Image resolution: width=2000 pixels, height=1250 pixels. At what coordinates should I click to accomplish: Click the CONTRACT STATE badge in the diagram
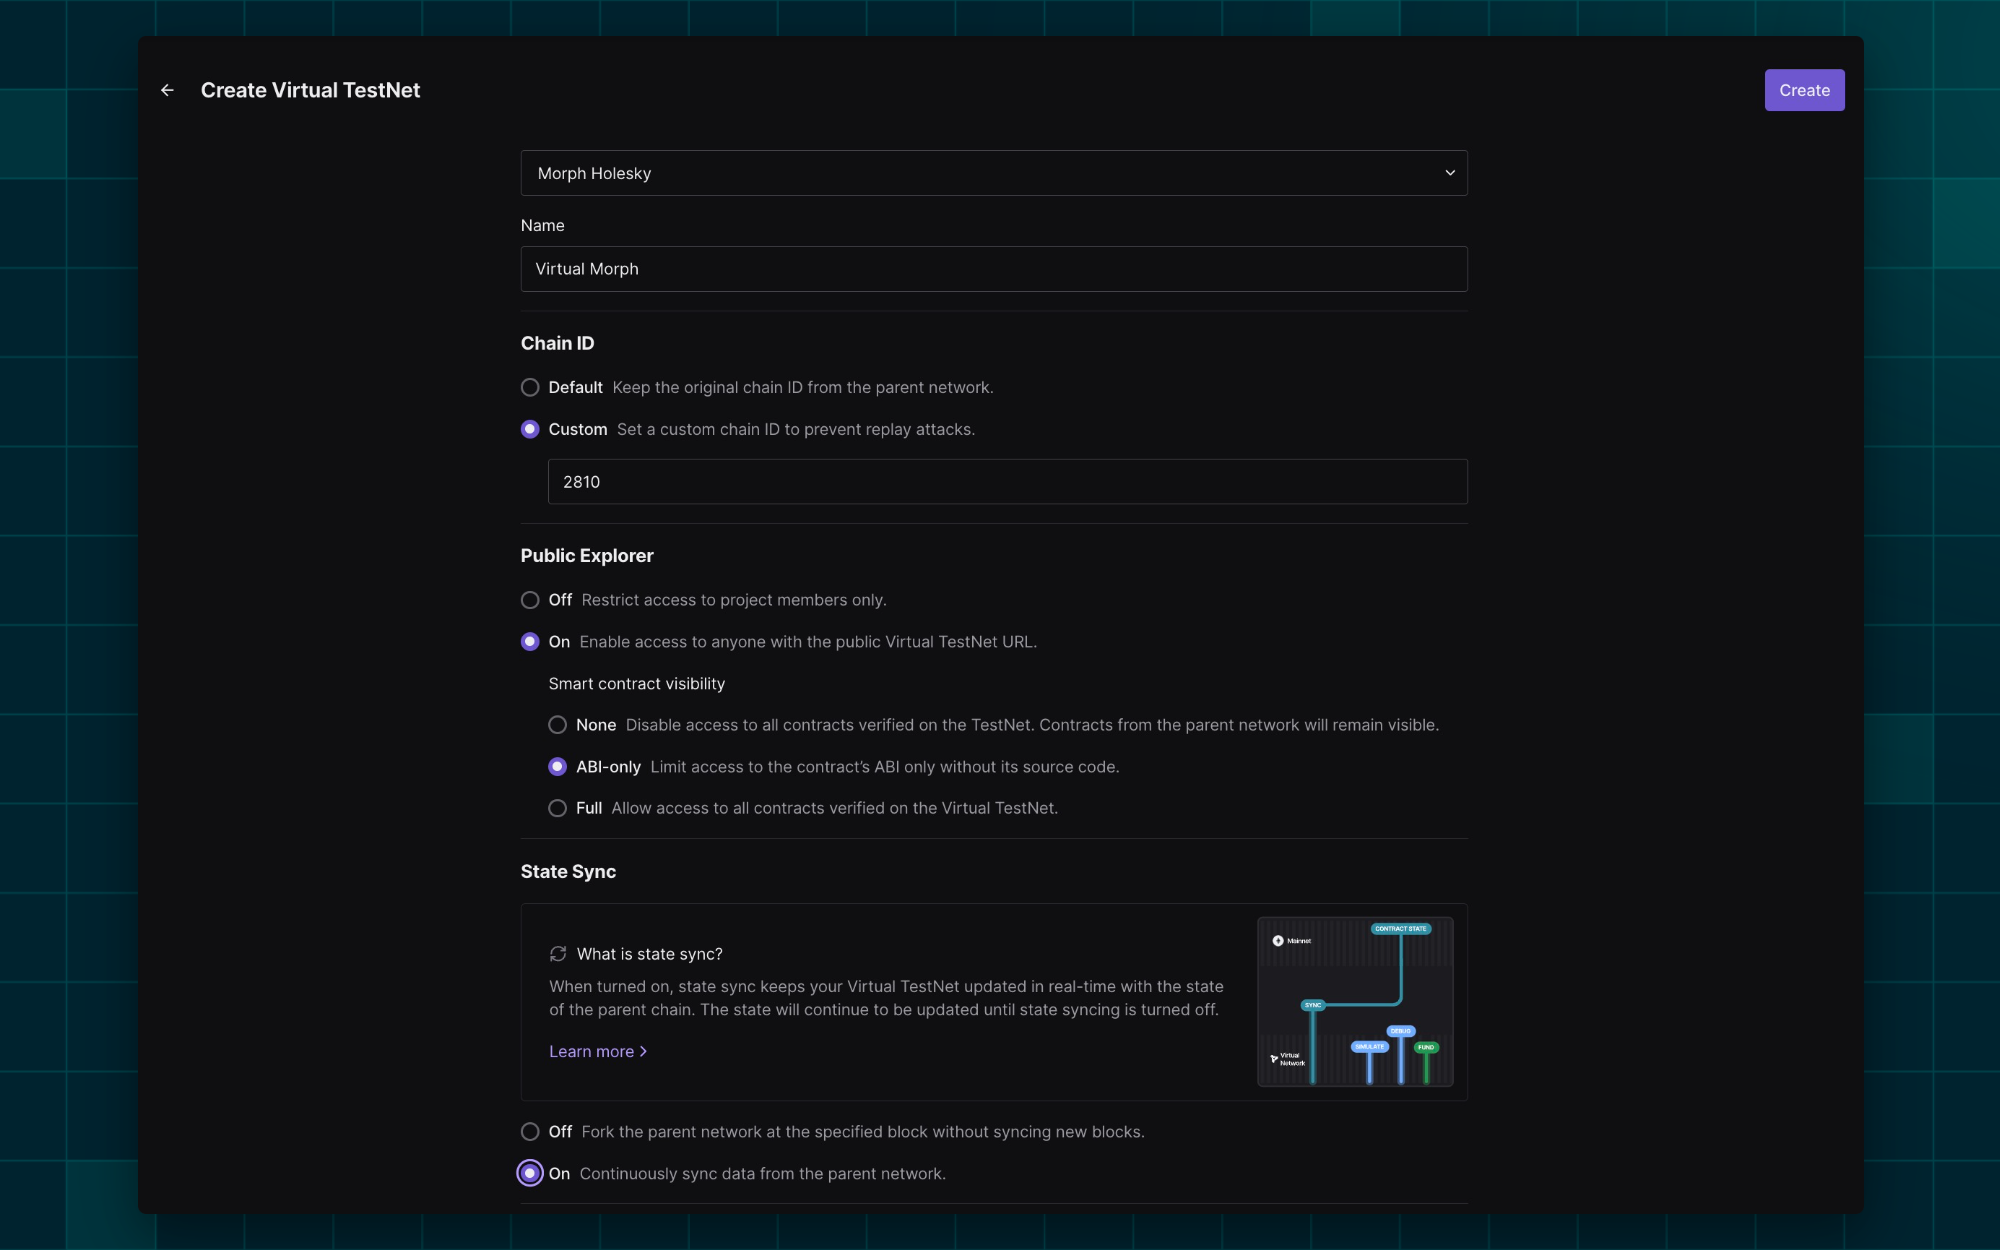(1401, 929)
